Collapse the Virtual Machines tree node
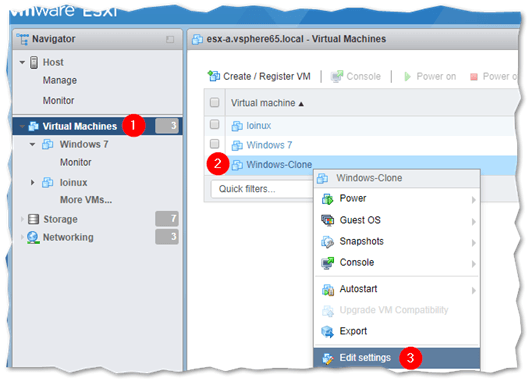 tap(22, 127)
